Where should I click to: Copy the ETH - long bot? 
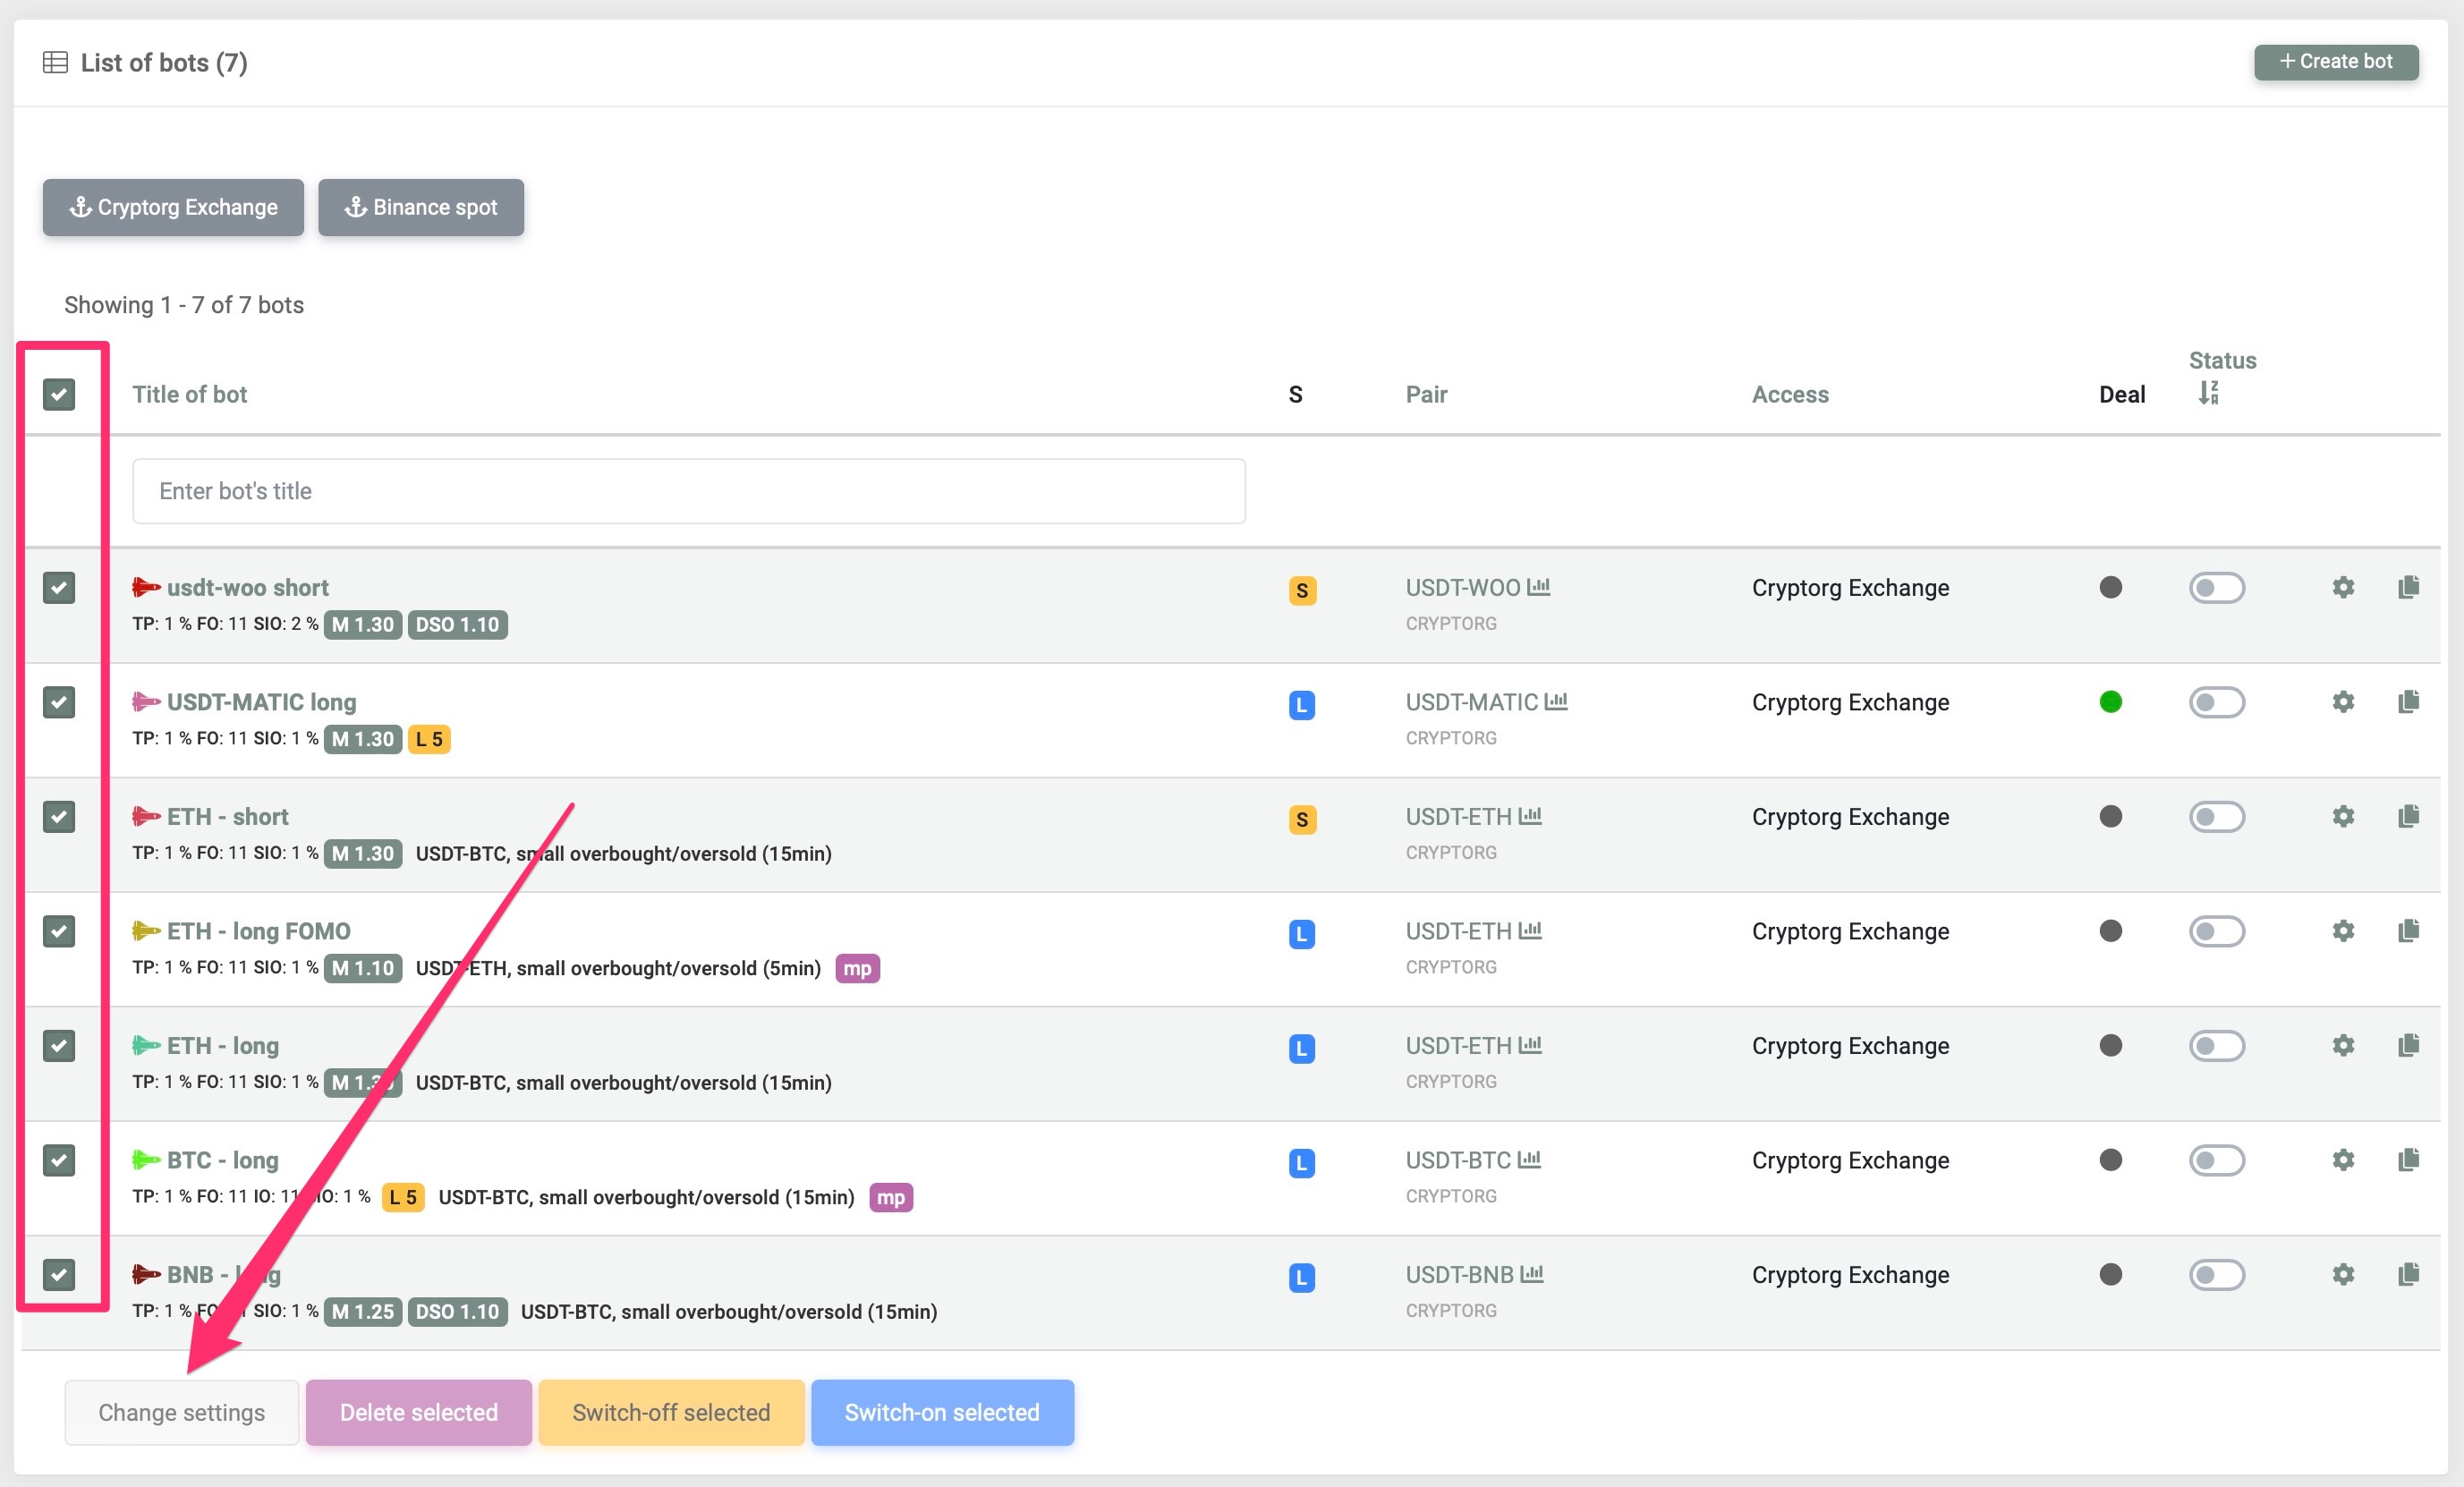[x=2408, y=1045]
